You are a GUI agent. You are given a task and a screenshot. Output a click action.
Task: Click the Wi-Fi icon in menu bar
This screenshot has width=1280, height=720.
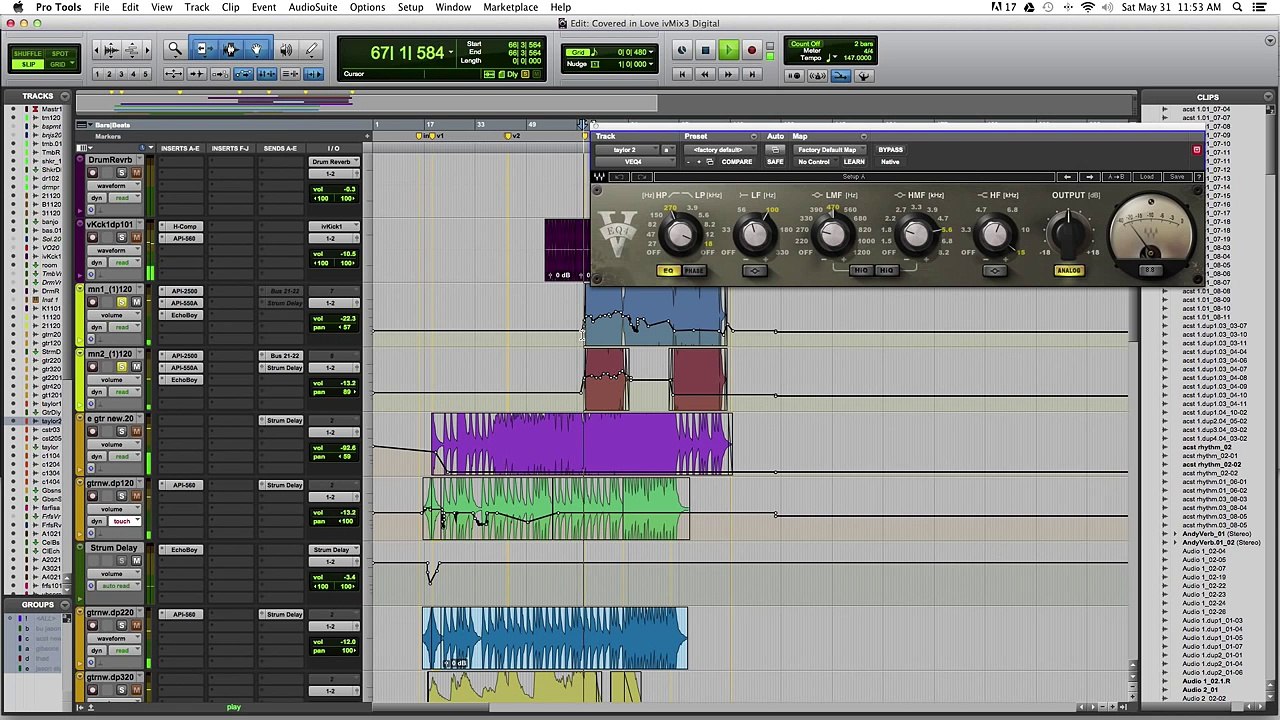pos(1088,7)
